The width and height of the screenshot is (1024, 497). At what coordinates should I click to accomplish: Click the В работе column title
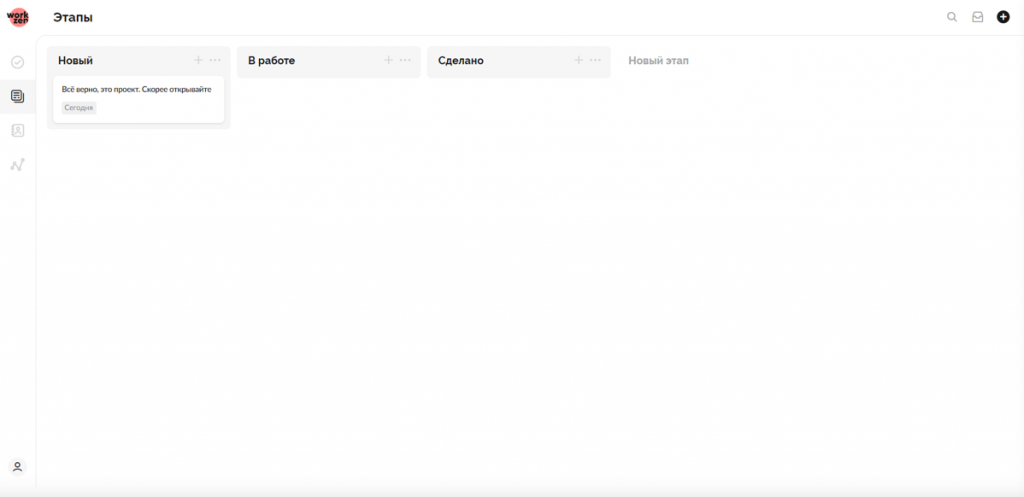(x=272, y=61)
